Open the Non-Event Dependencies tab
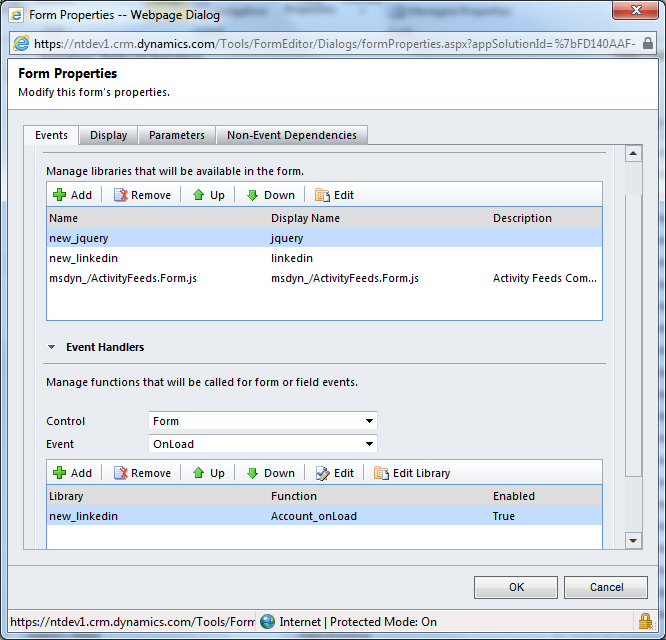 [x=292, y=135]
